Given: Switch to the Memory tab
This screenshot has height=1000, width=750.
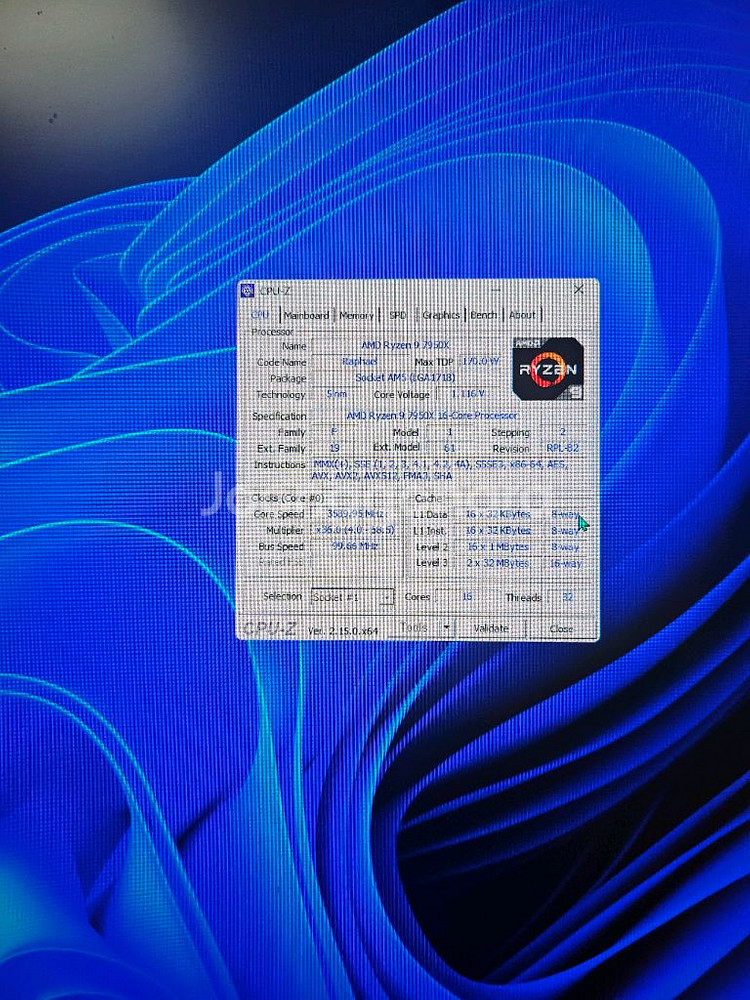Looking at the screenshot, I should click(x=356, y=315).
